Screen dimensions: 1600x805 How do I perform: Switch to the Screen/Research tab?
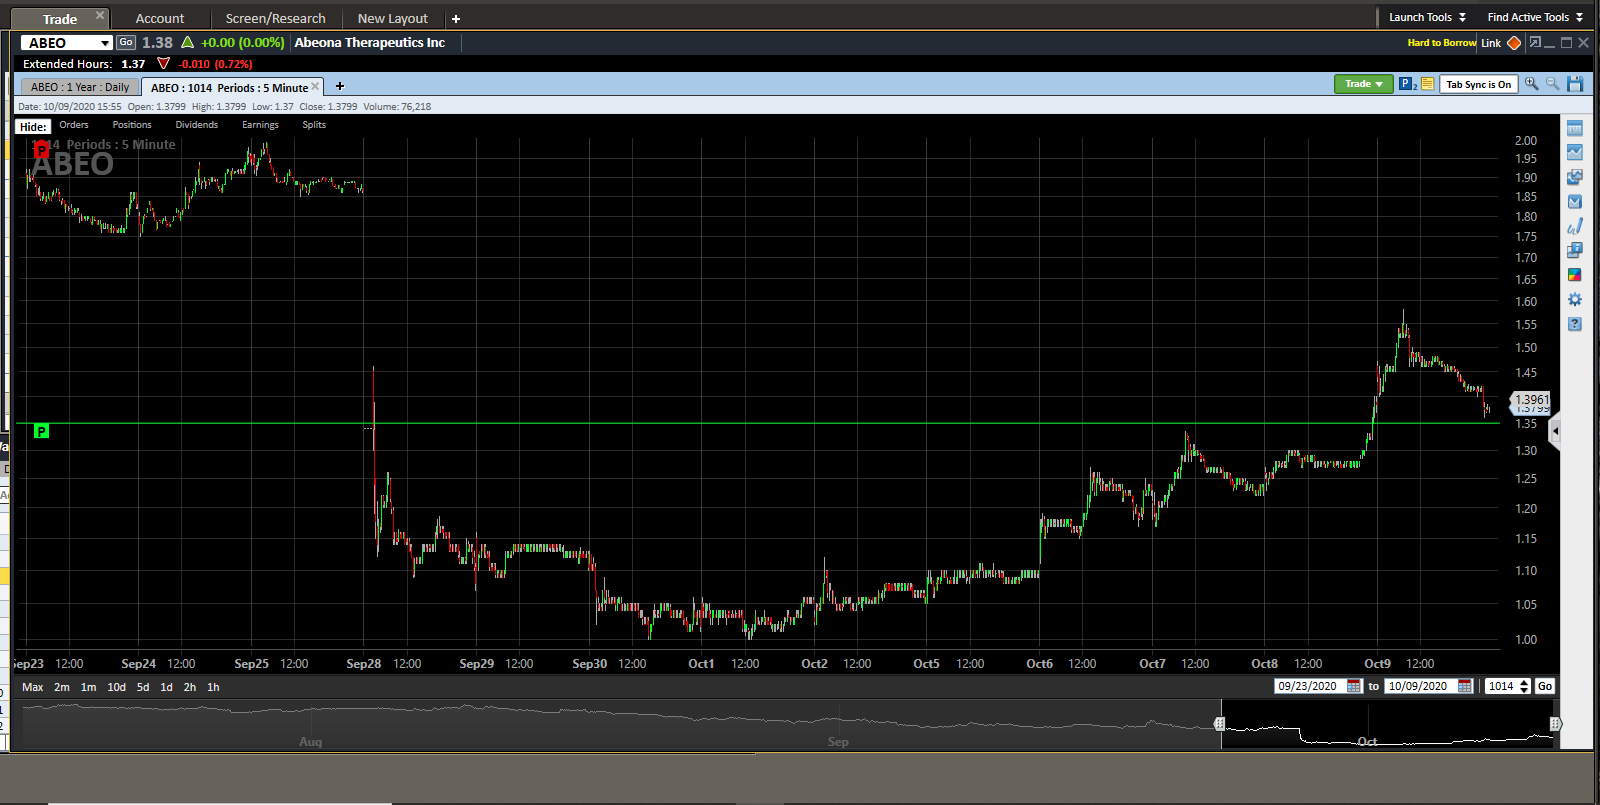click(x=275, y=18)
